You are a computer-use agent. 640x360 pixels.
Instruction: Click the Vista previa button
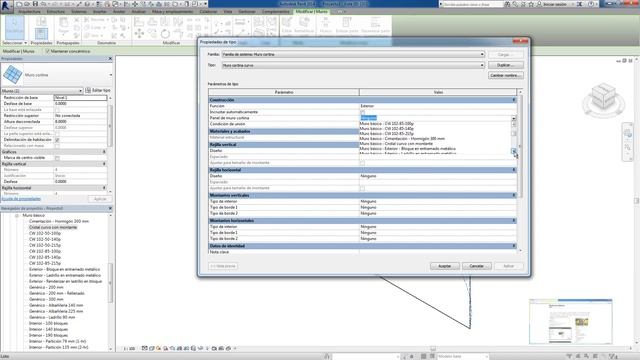tap(223, 266)
